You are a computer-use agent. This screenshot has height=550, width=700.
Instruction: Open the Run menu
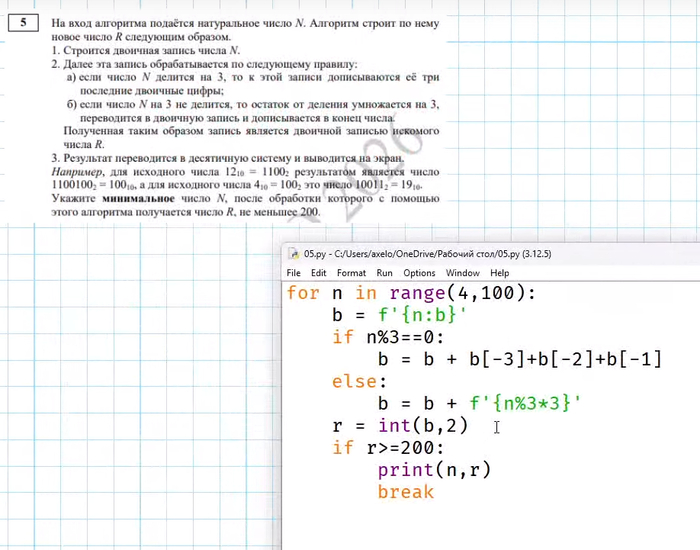[x=384, y=273]
